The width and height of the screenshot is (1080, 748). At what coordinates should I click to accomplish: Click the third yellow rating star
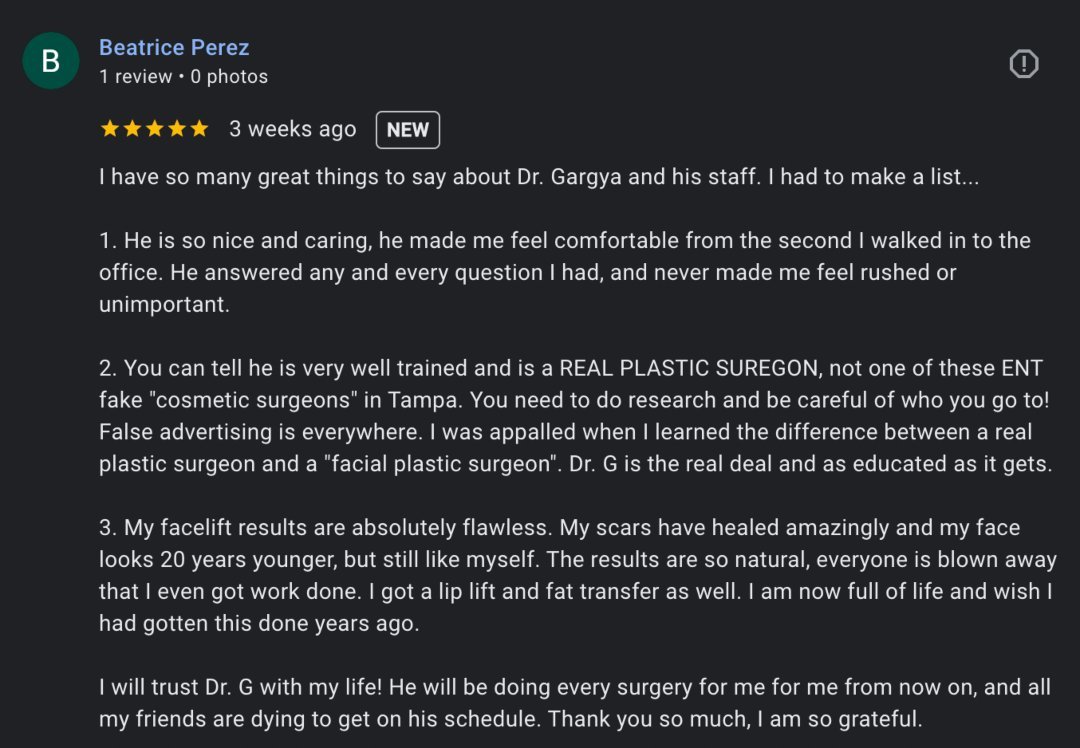(154, 129)
